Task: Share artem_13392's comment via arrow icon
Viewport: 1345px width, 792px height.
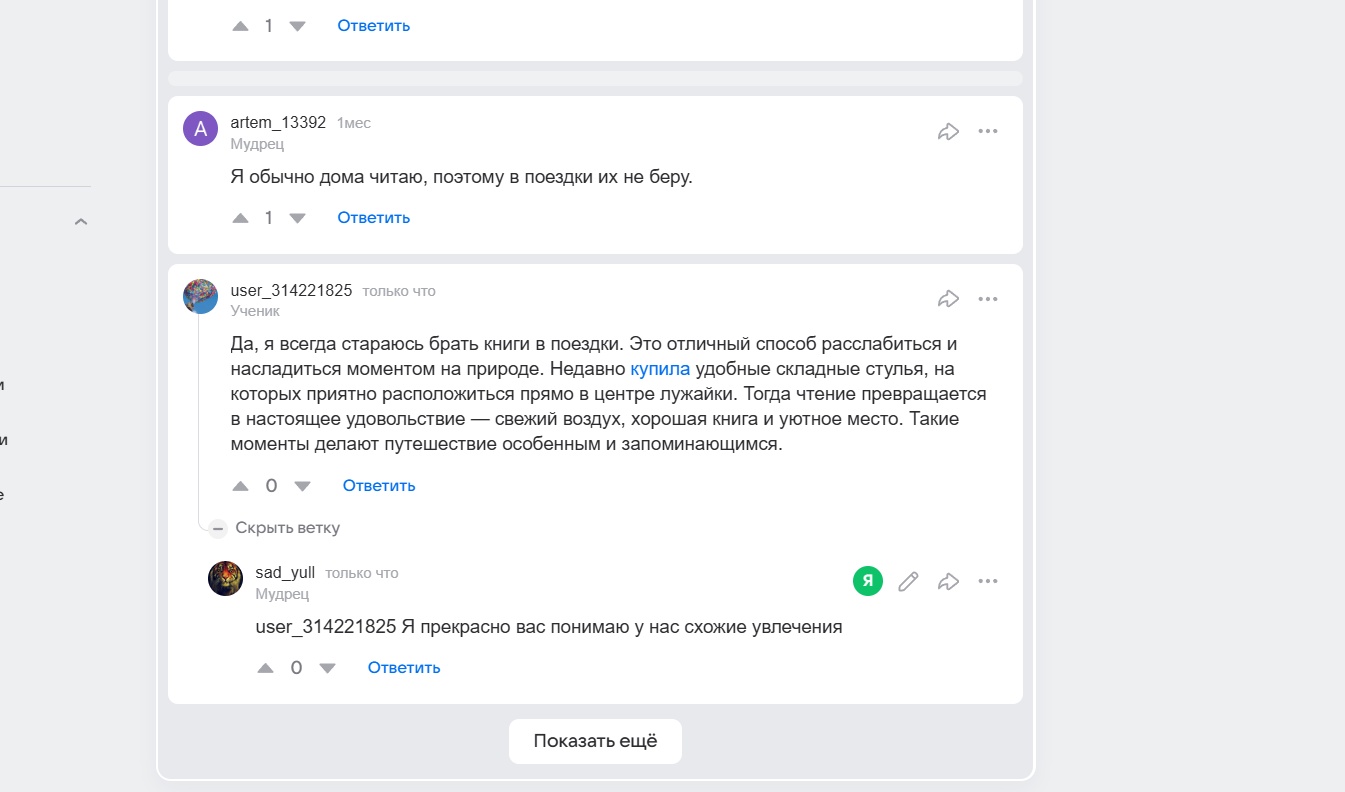Action: click(x=948, y=130)
